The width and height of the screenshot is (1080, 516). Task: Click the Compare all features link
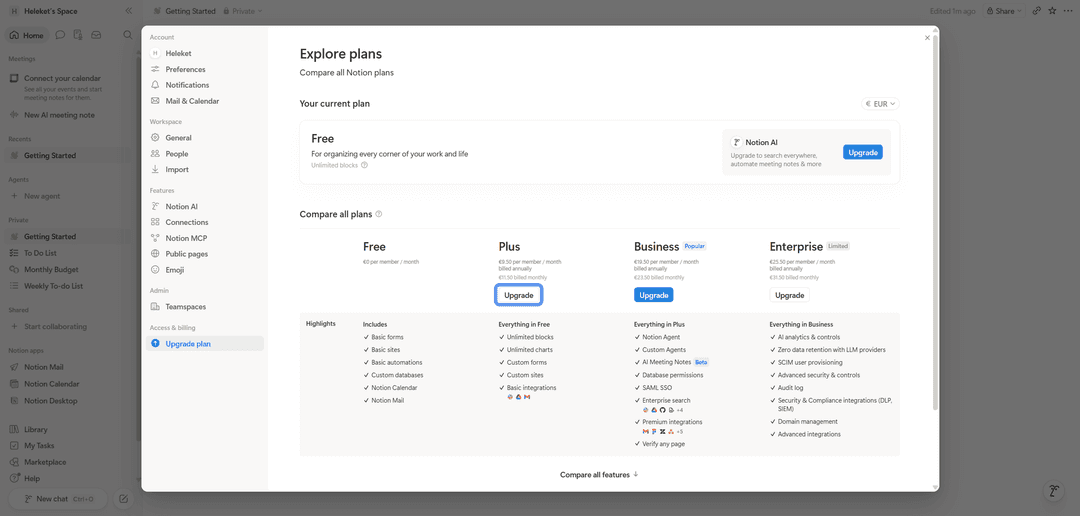coord(599,475)
